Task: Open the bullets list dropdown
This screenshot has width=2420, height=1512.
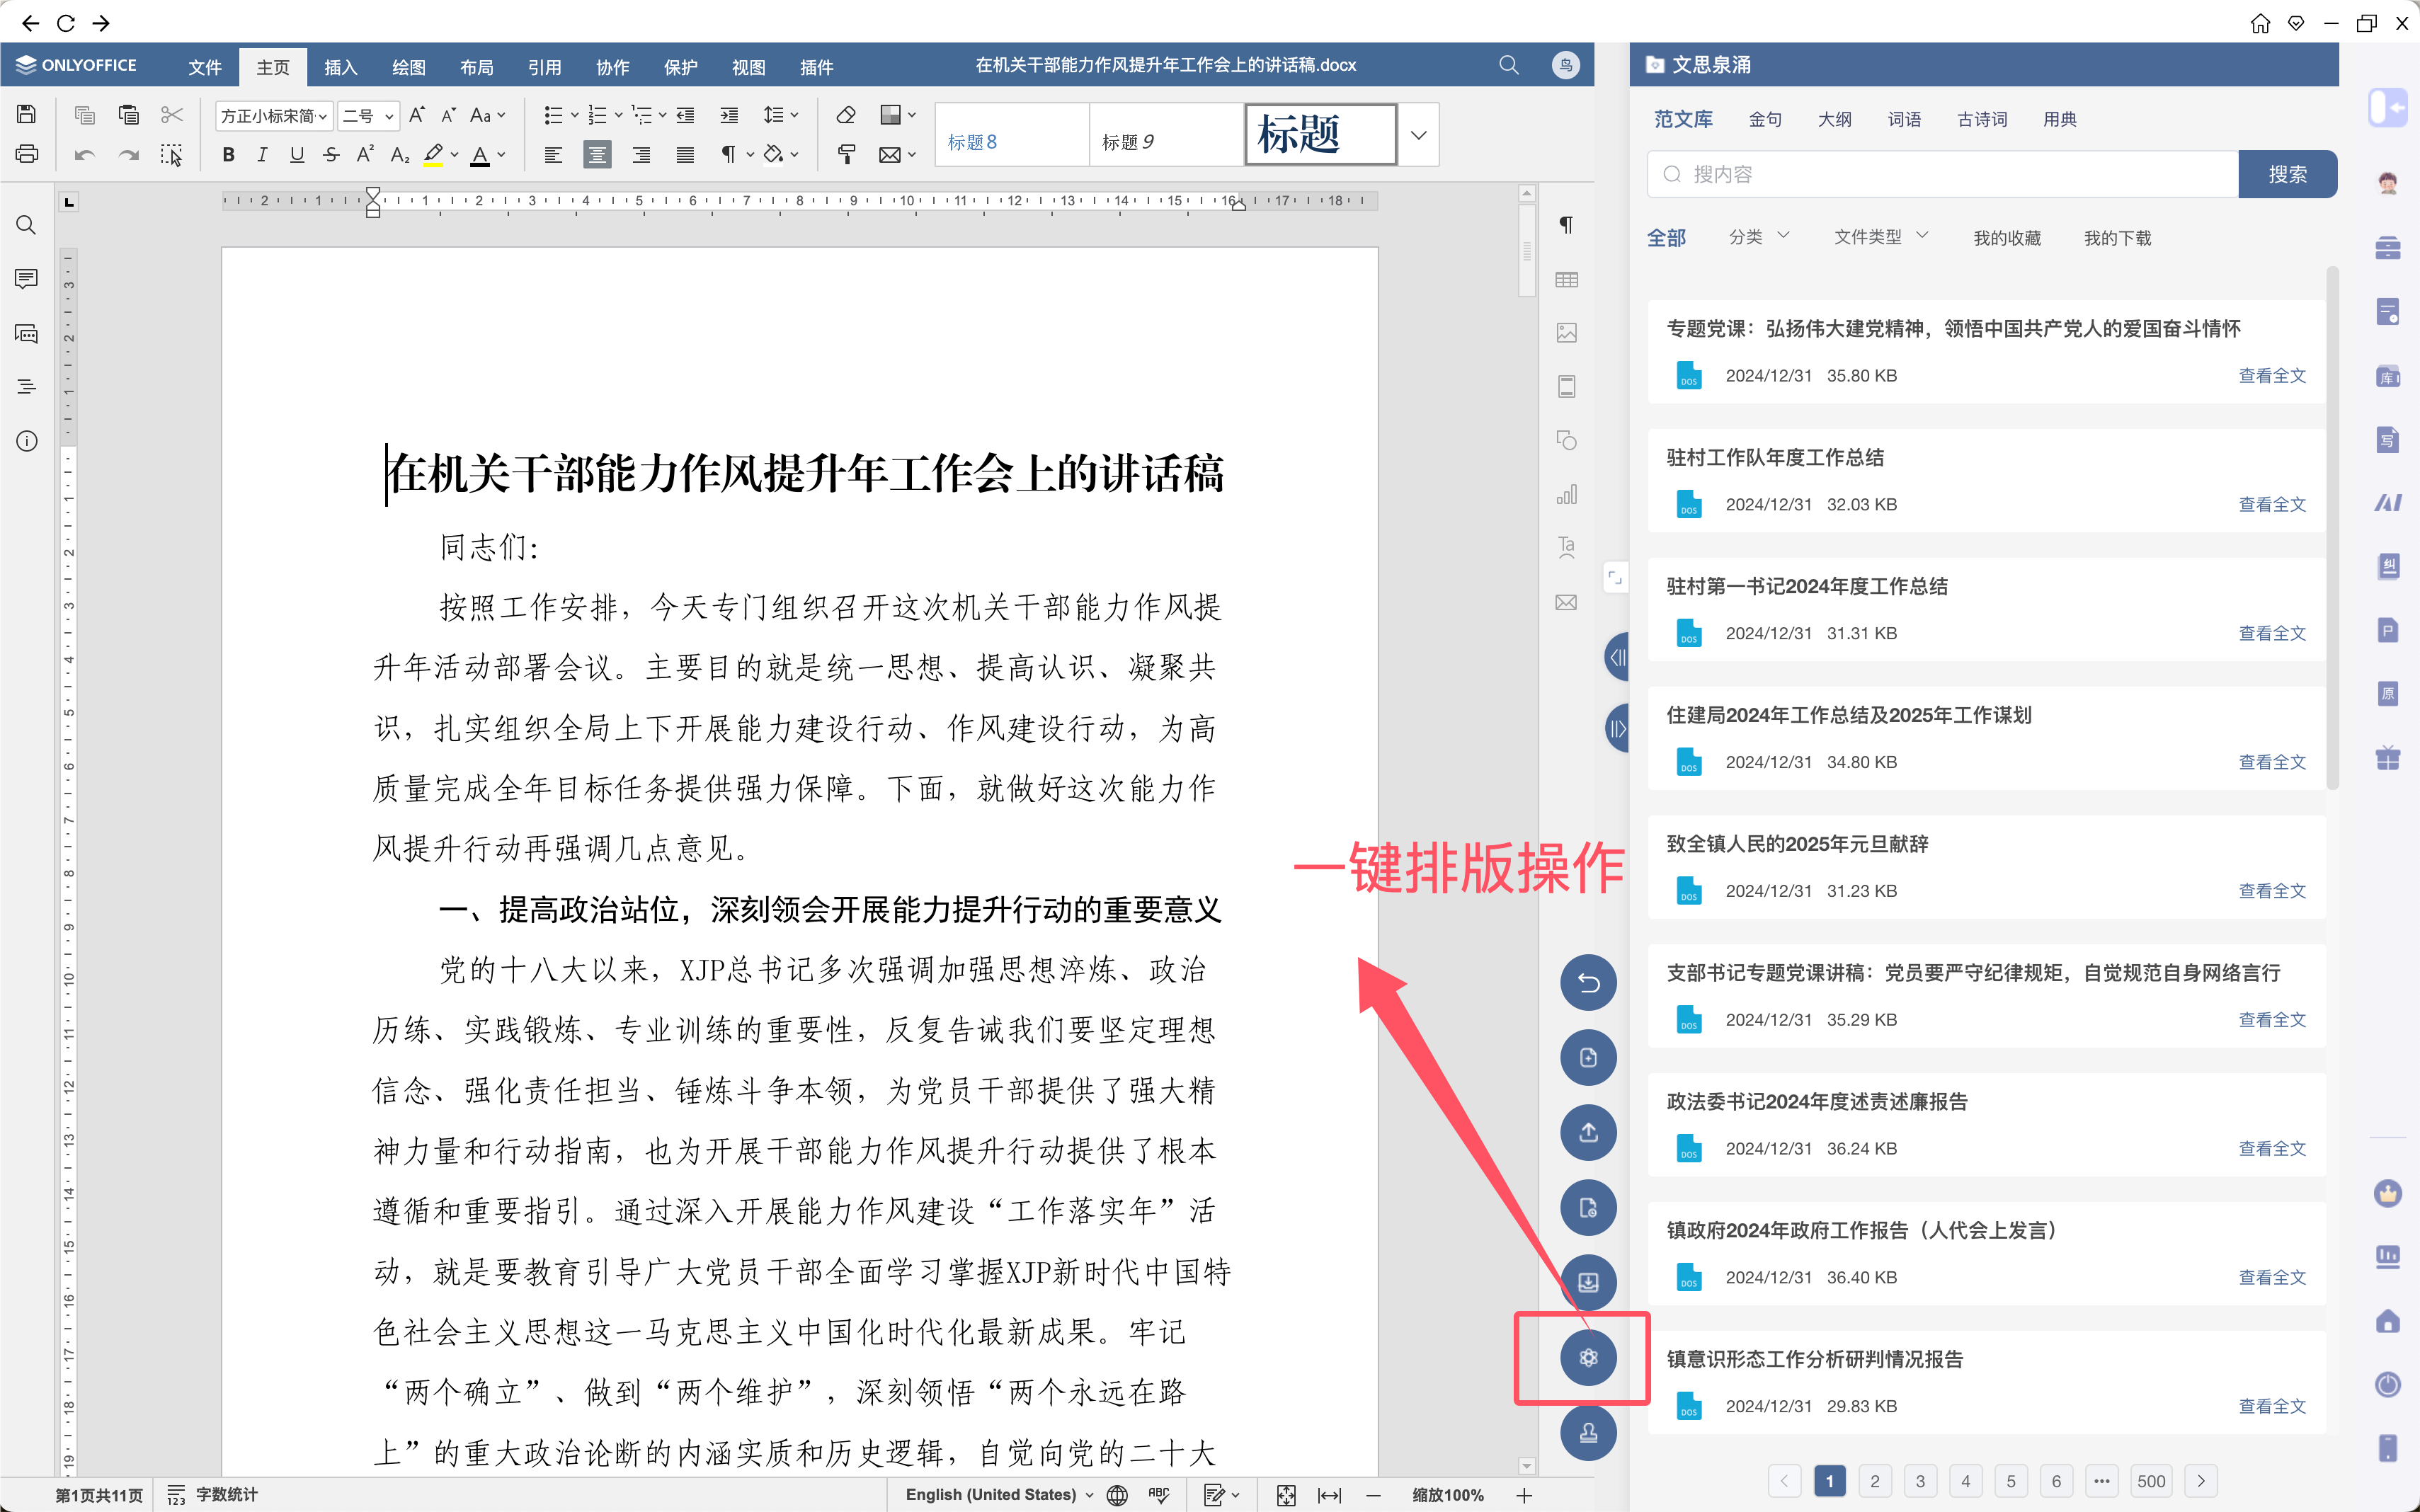Action: point(561,115)
